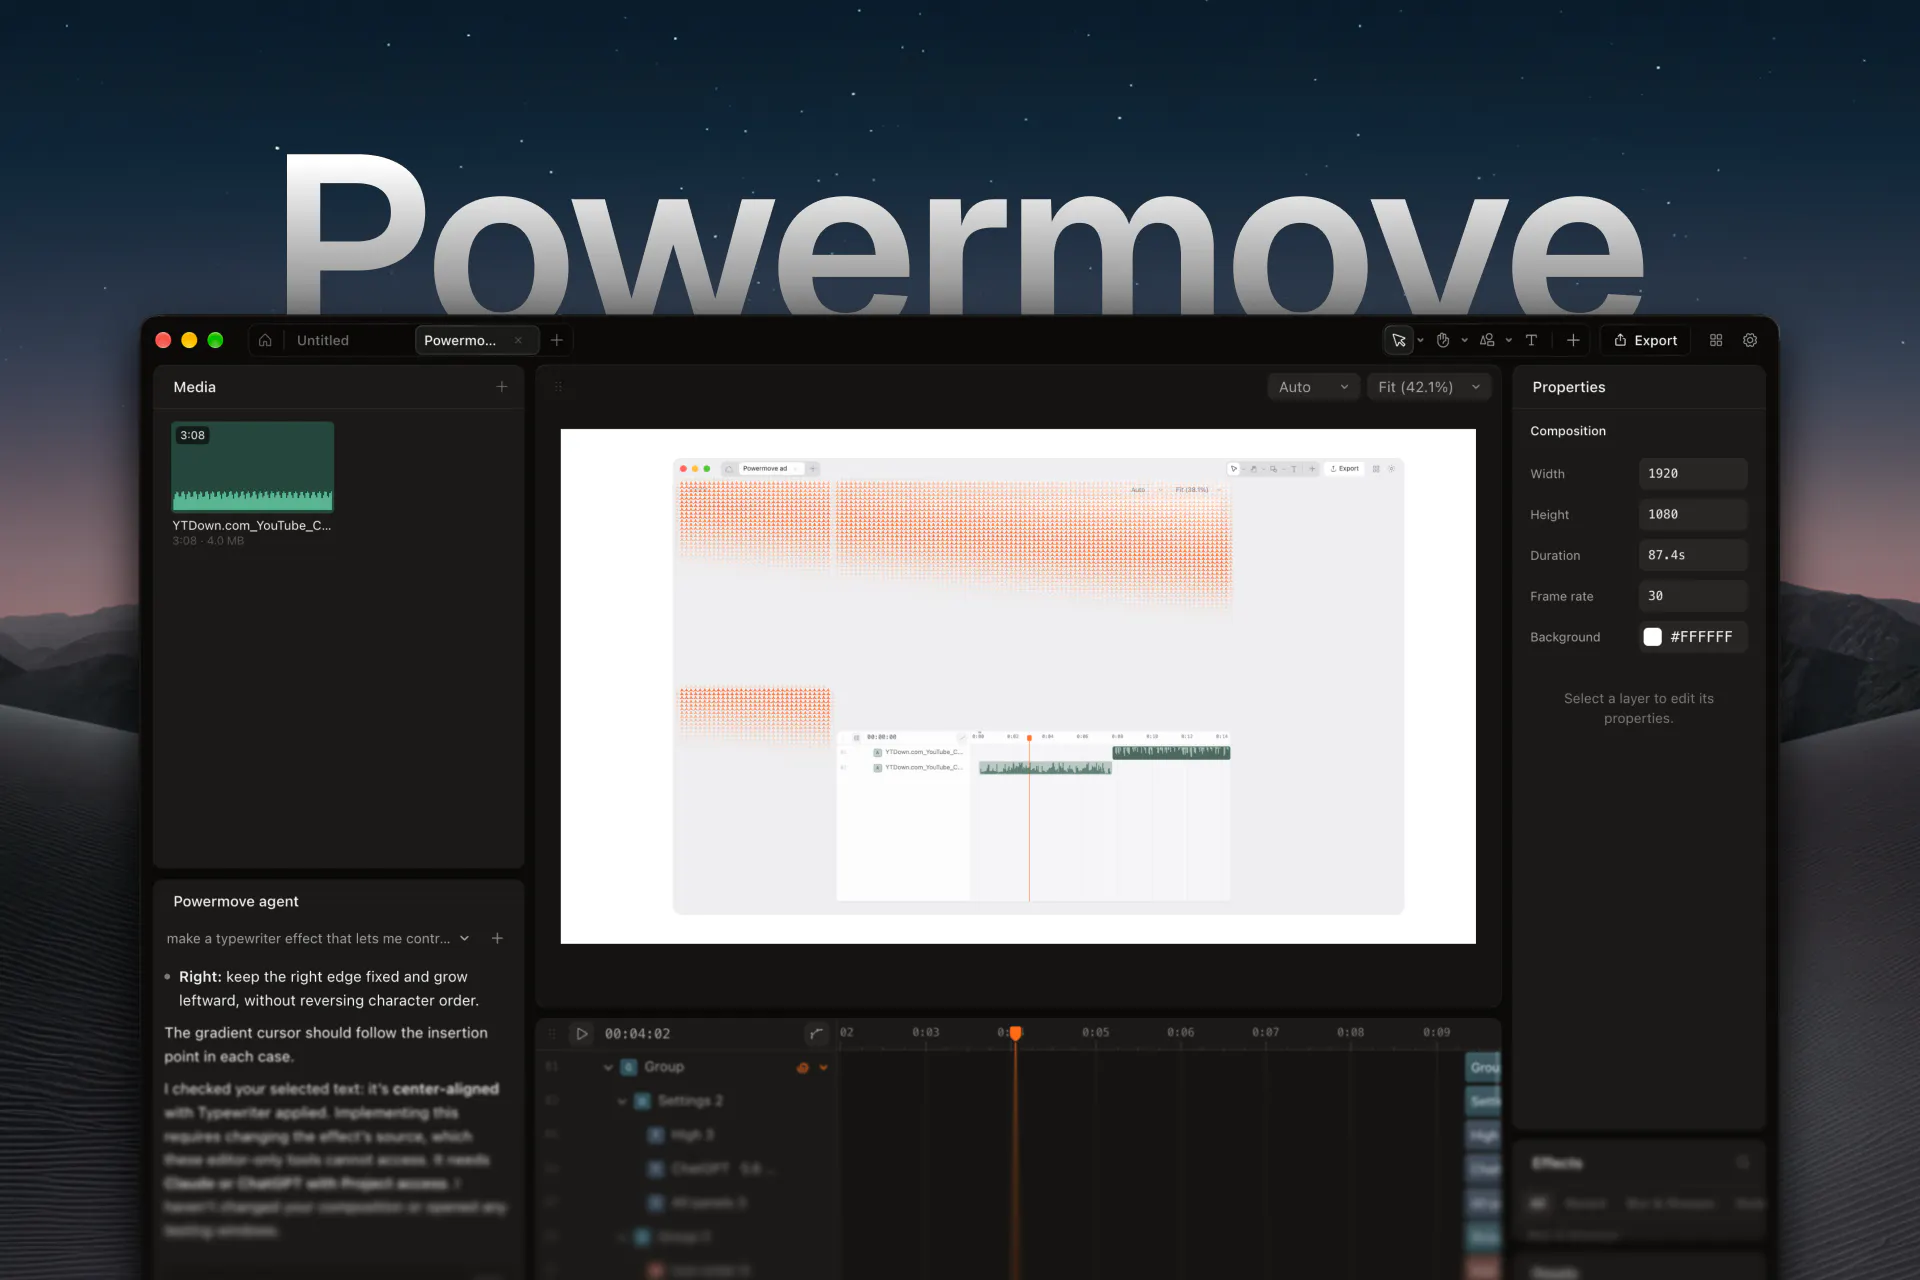Viewport: 1920px width, 1280px height.
Task: Click the YTDown.com_YouTube_C... file name
Action: pos(252,525)
